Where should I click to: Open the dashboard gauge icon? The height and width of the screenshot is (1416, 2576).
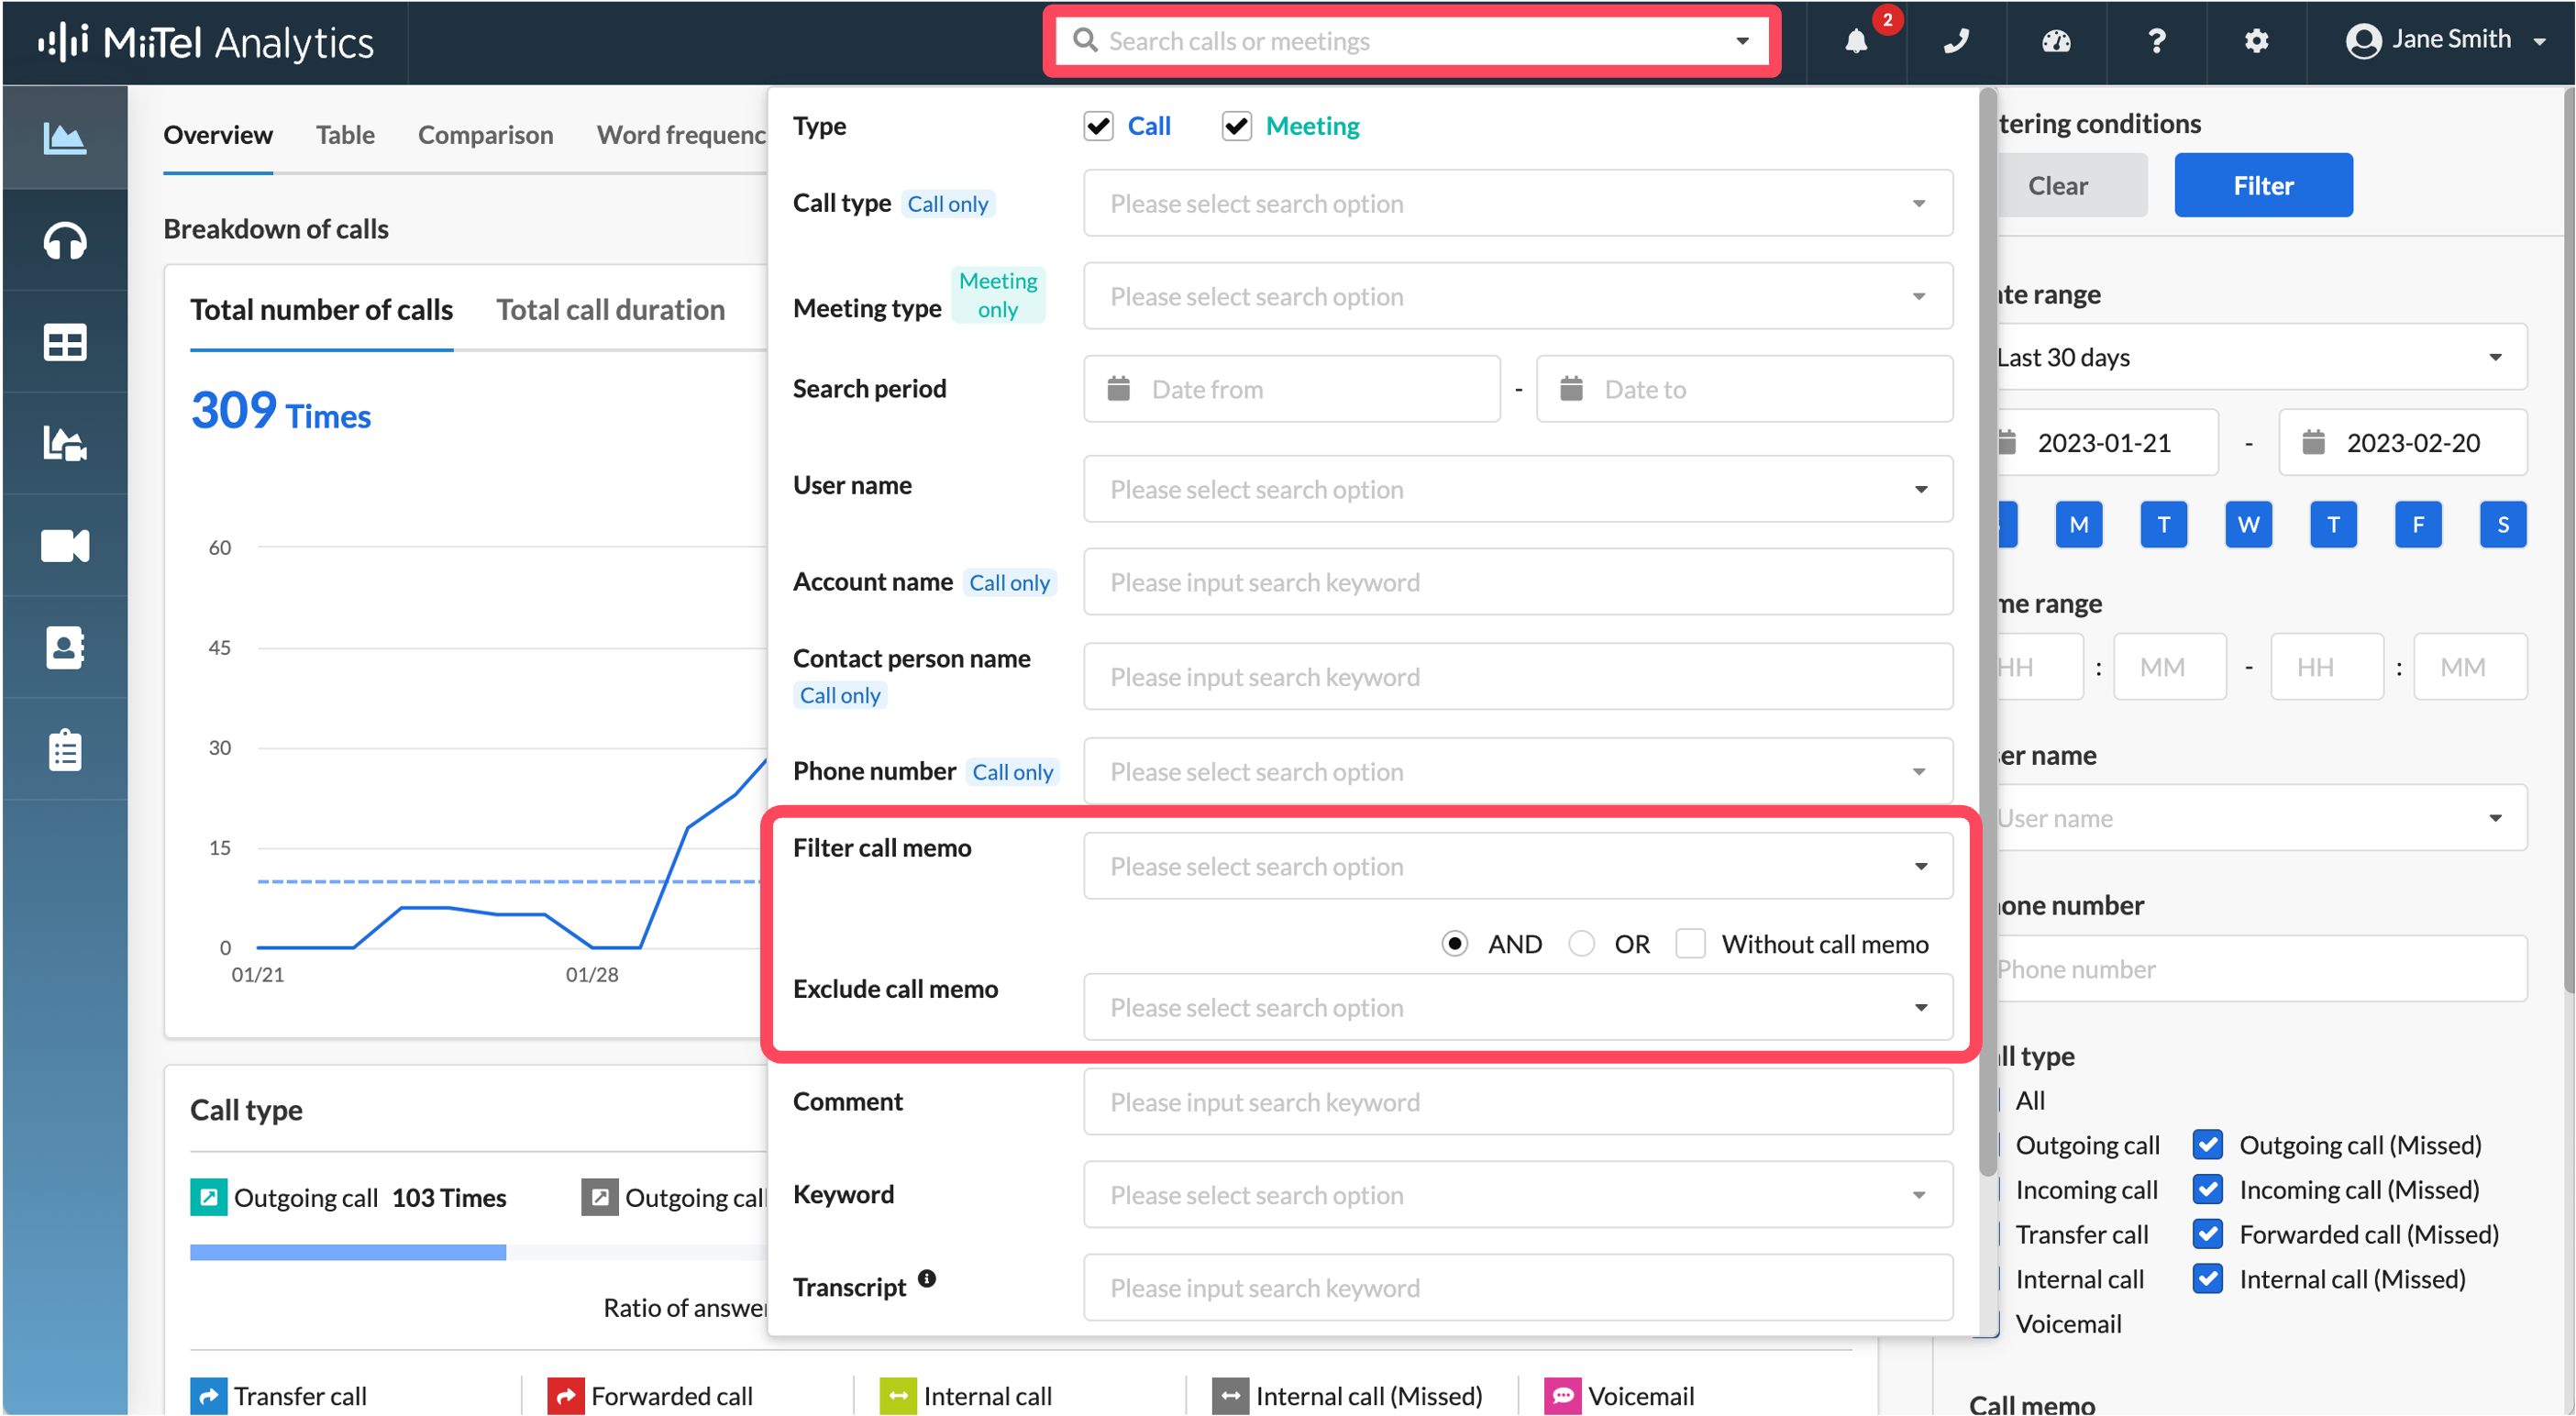coord(2055,41)
